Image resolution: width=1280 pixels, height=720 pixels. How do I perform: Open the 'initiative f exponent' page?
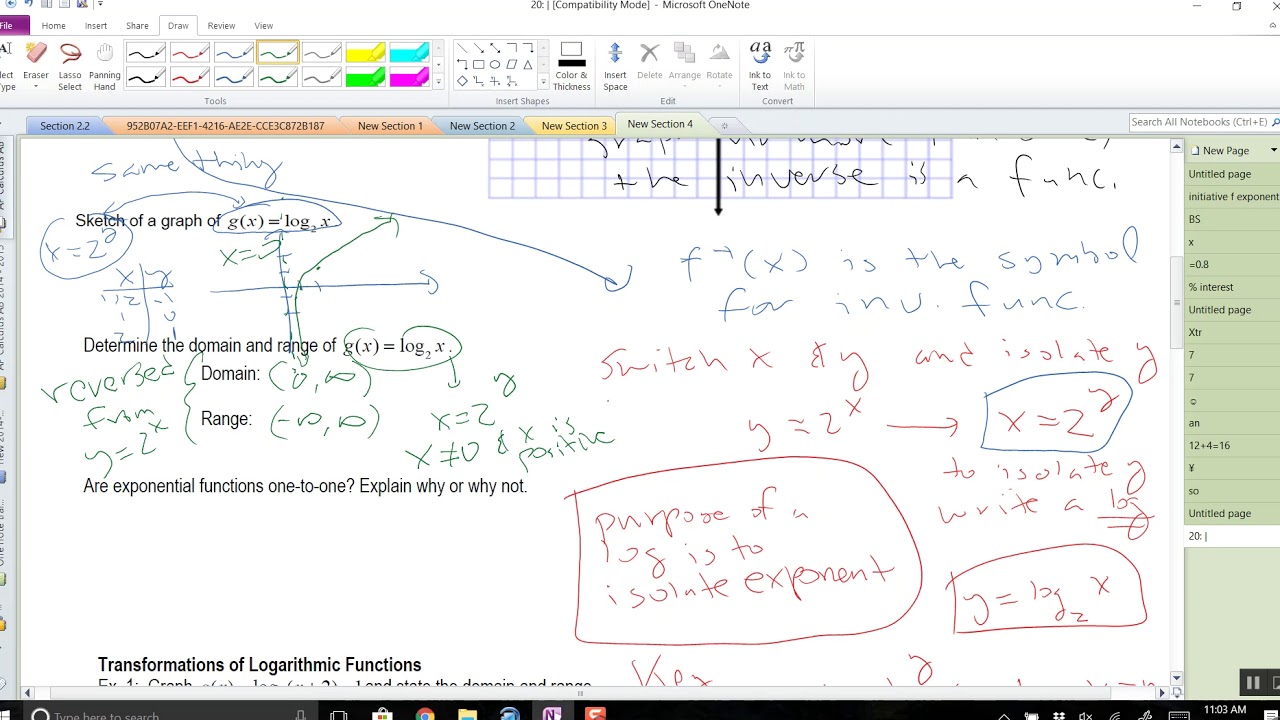[1233, 197]
